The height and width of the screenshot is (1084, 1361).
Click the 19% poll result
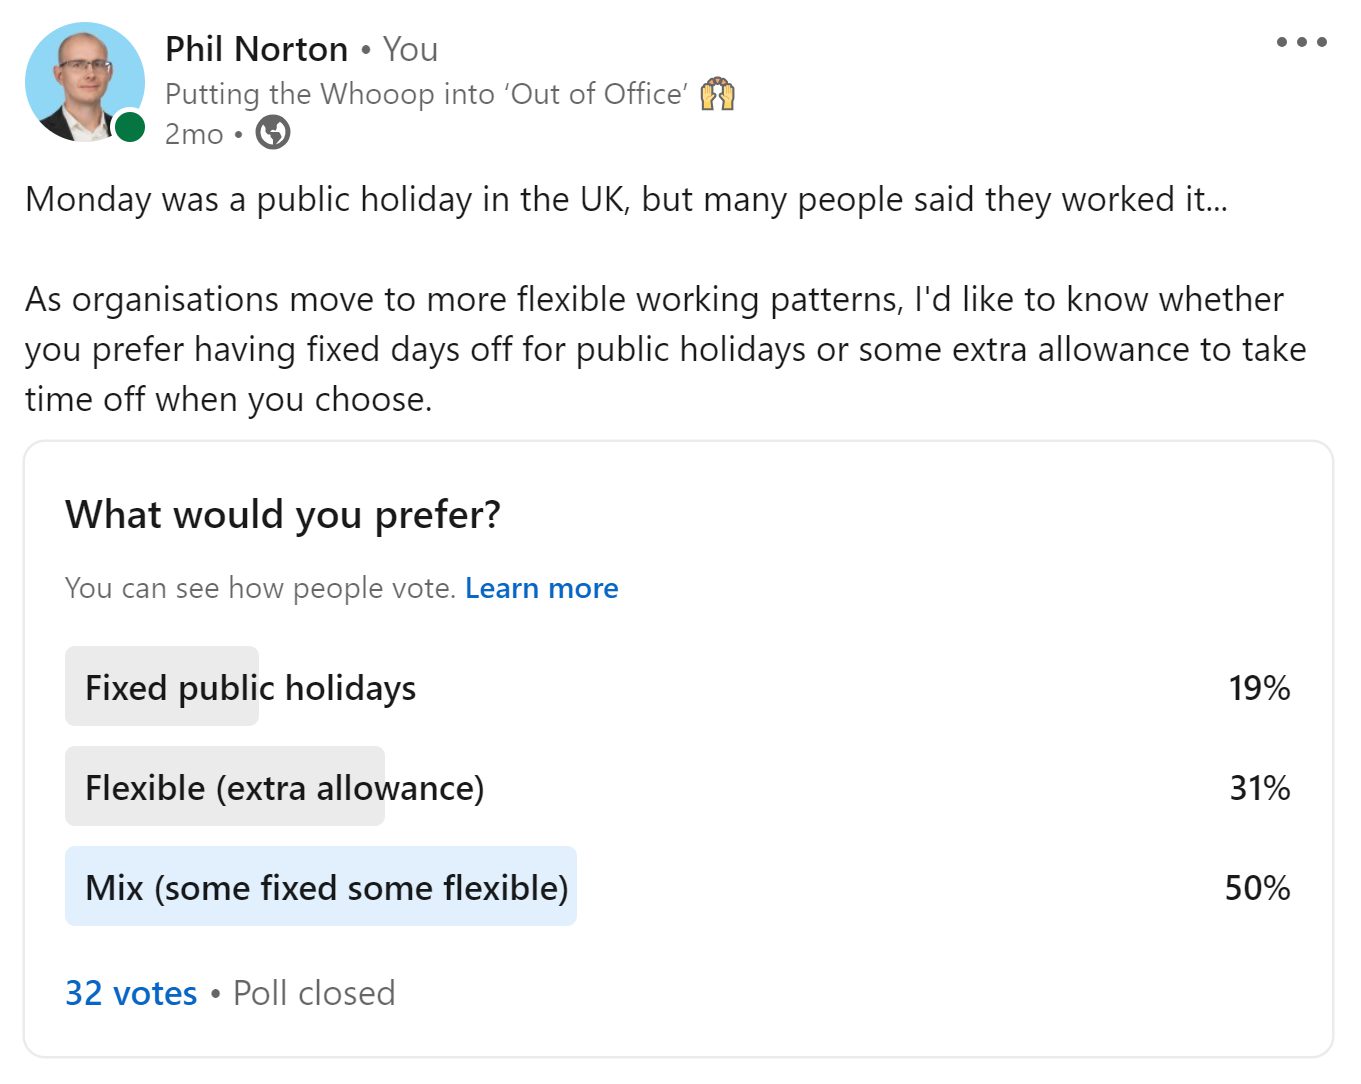tap(1259, 688)
